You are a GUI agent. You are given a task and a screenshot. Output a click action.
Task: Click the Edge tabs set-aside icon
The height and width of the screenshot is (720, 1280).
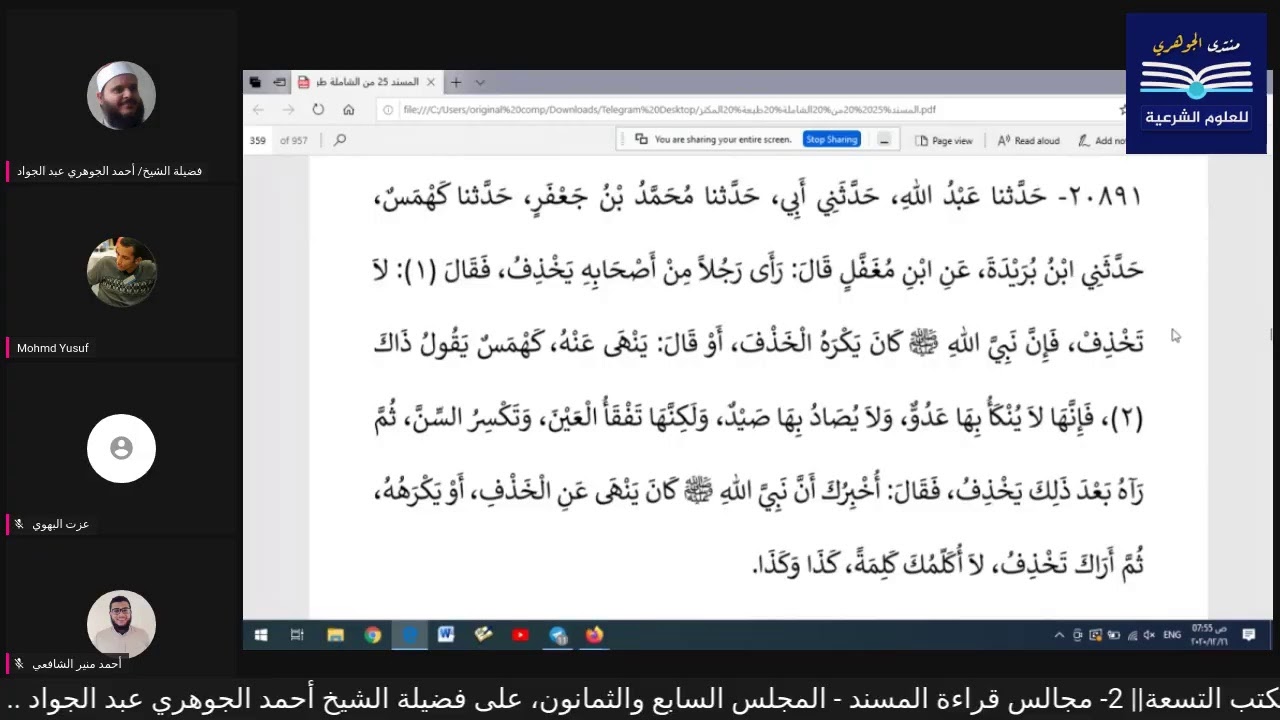(x=255, y=82)
